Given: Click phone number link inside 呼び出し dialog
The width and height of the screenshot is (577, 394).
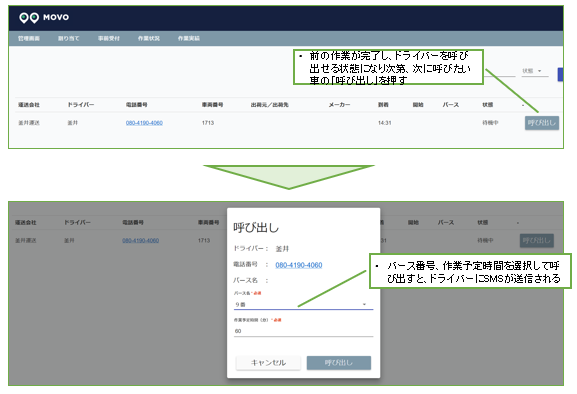Looking at the screenshot, I should point(299,265).
